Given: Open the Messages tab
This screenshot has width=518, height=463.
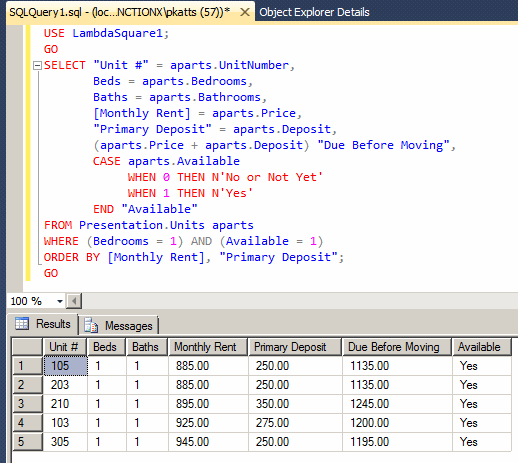Looking at the screenshot, I should point(119,325).
